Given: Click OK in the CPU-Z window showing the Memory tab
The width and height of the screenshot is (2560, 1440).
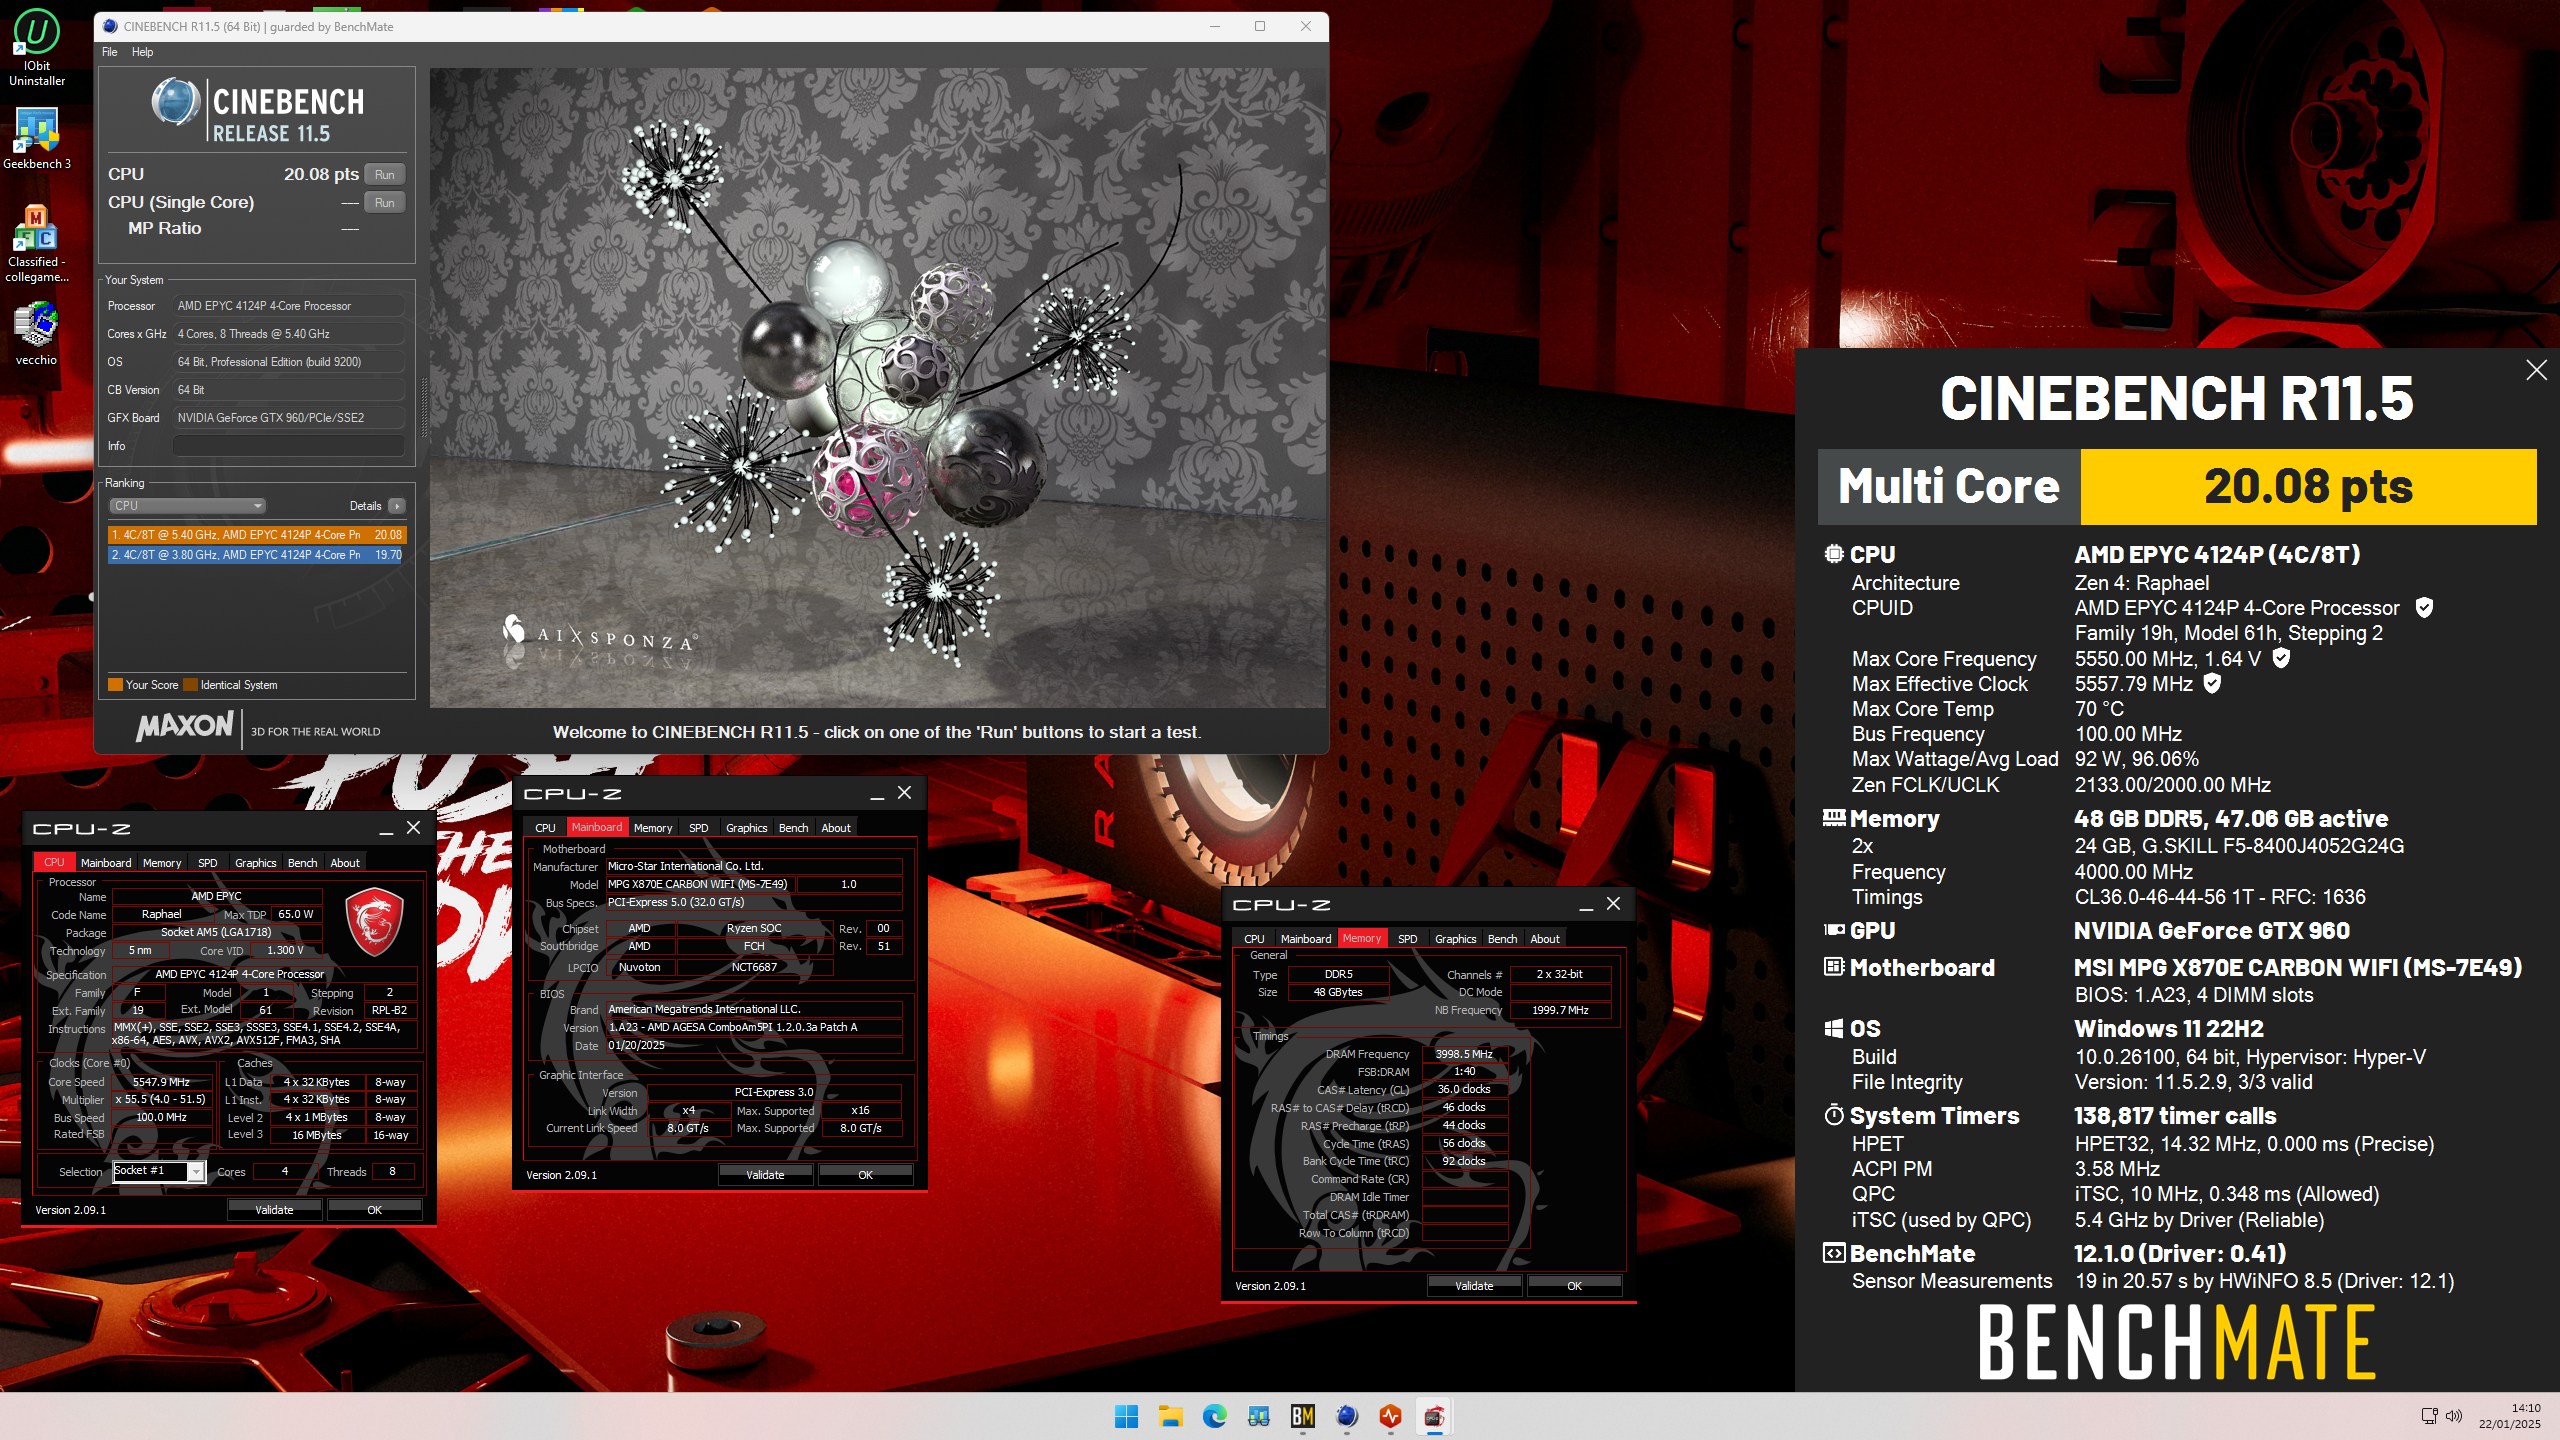Looking at the screenshot, I should [1575, 1285].
